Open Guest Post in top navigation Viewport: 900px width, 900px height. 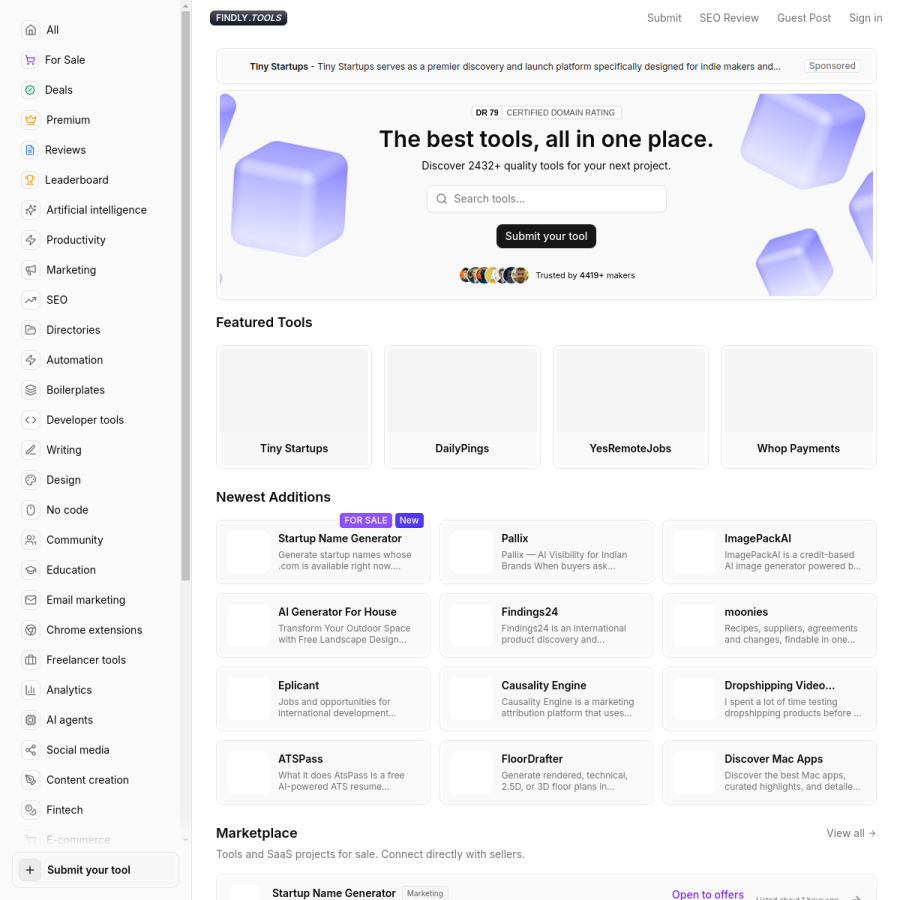[804, 18]
